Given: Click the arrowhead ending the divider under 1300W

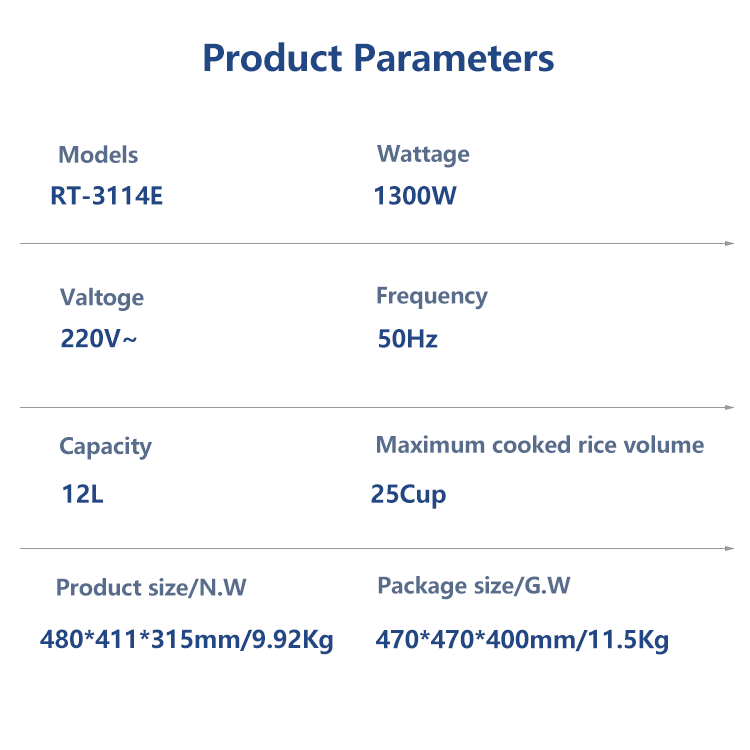Looking at the screenshot, I should coord(730,243).
